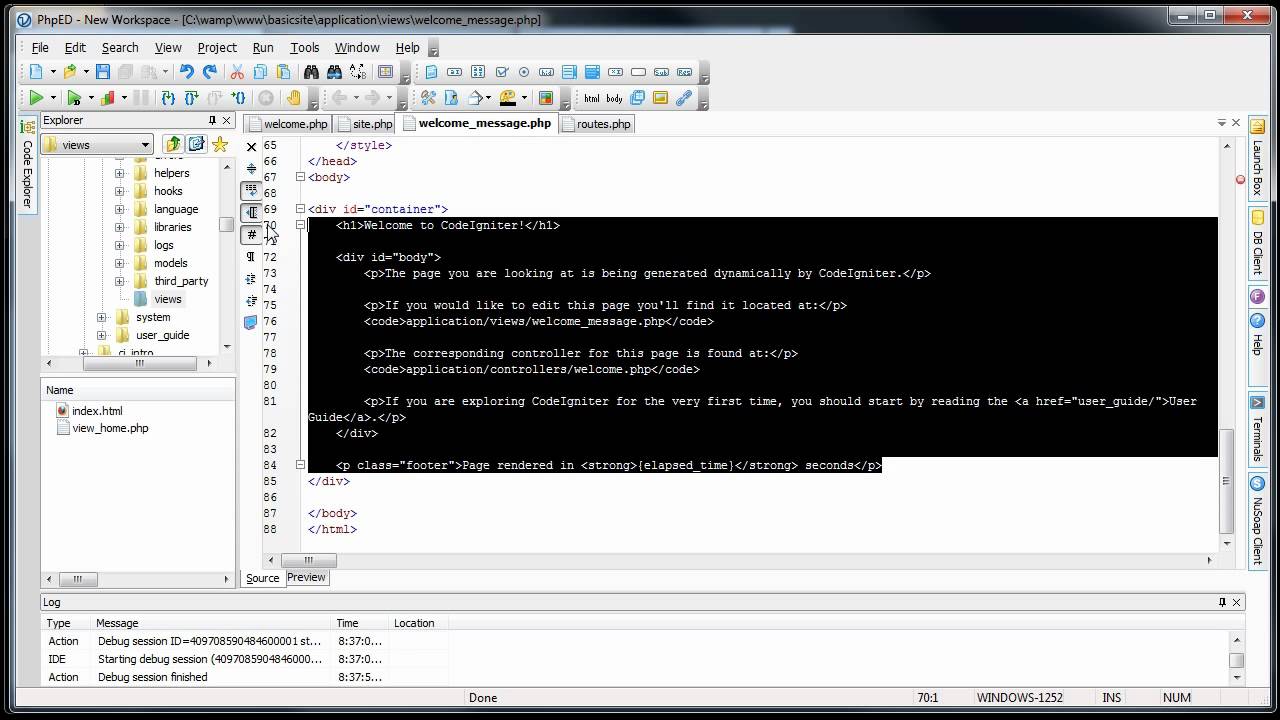Click the Step Into braces icon
Screen dimensions: 1280x720
pyautogui.click(x=168, y=98)
